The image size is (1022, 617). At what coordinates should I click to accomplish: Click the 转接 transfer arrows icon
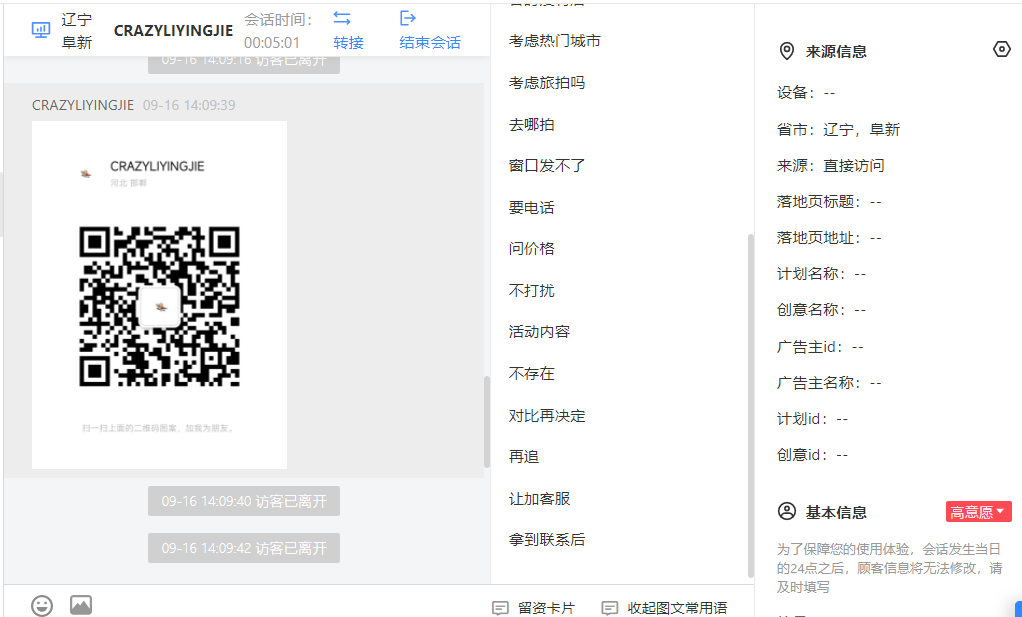pos(342,18)
